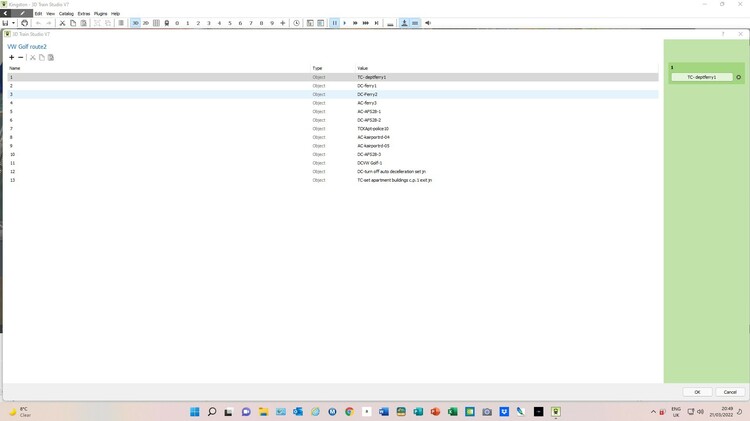Open File Explorer folder icon on taskbar
This screenshot has height=421, width=750.
(264, 411)
